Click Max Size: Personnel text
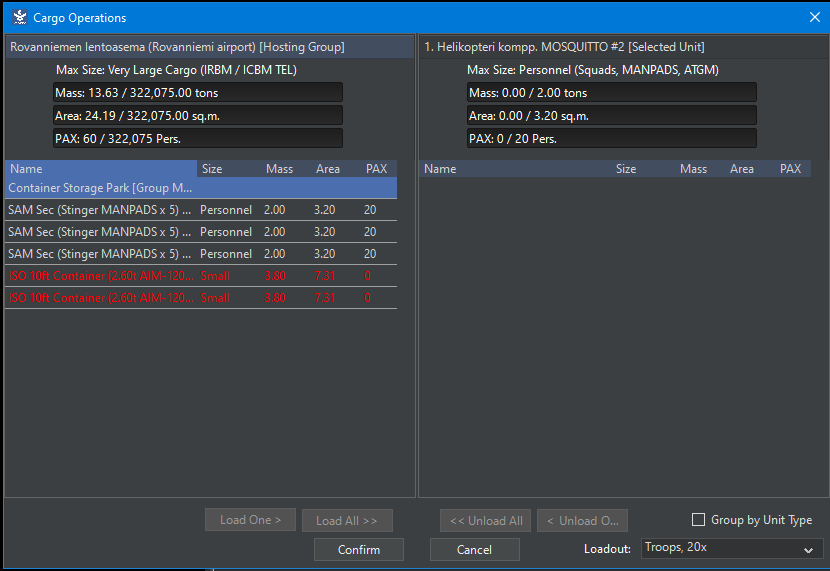The width and height of the screenshot is (830, 571). 593,70
